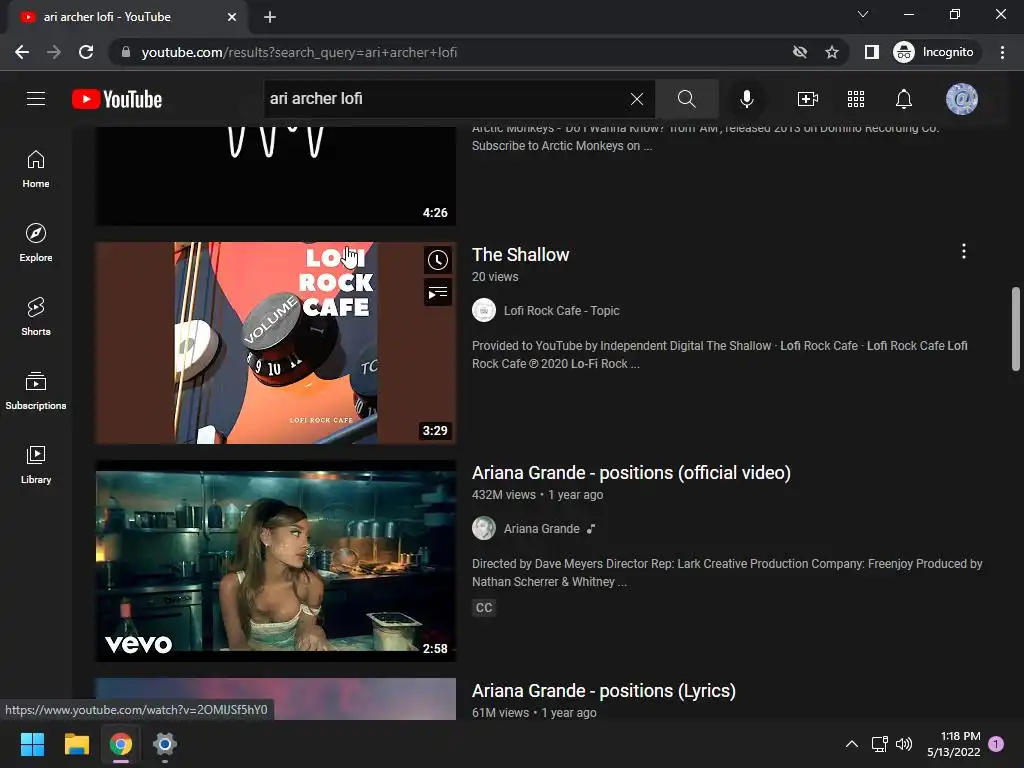
Task: Open the YouTube hamburger guide menu
Action: pos(36,99)
